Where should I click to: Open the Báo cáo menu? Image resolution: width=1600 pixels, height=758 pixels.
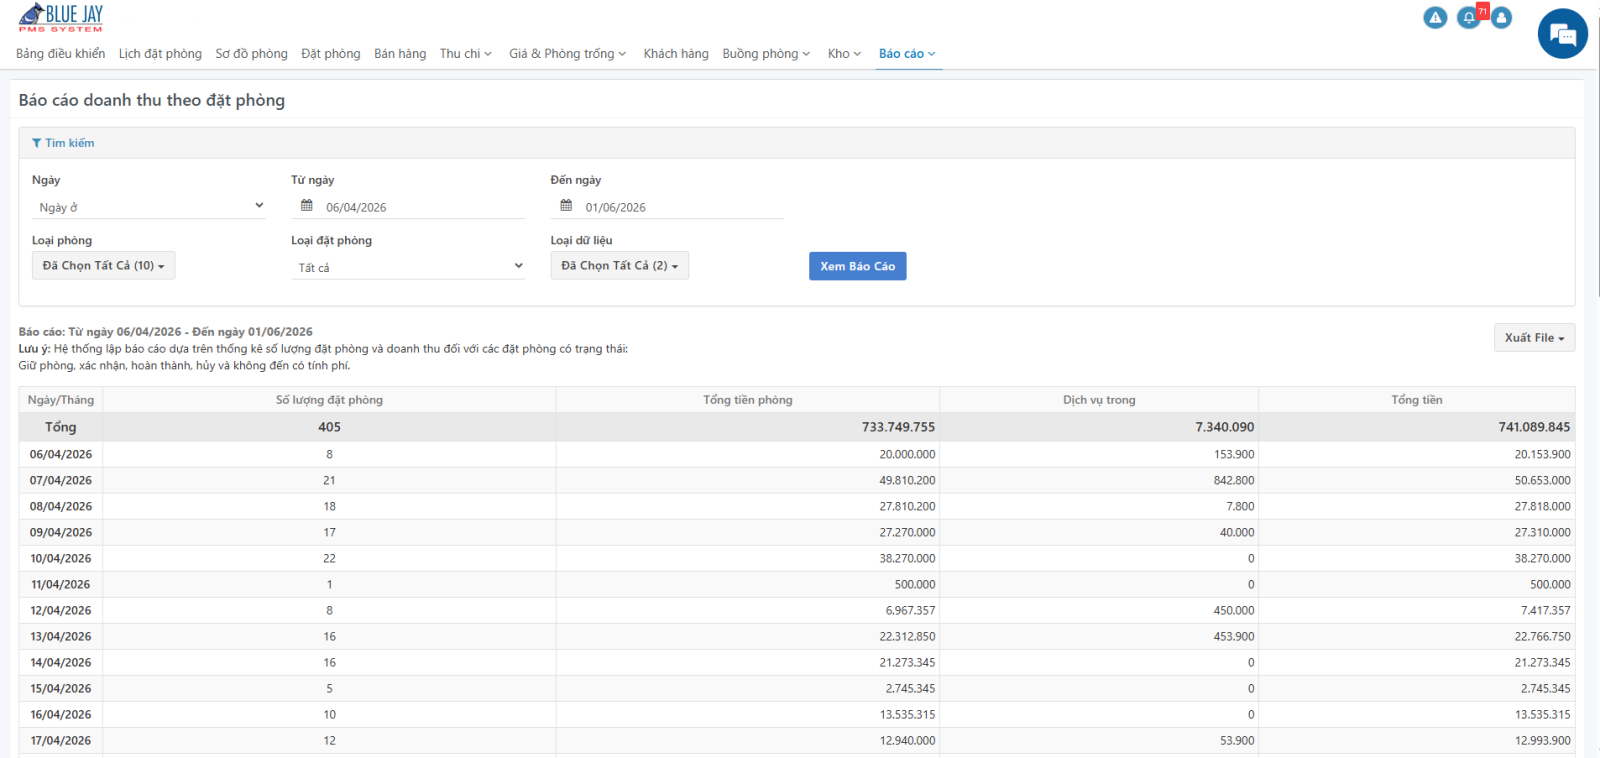click(x=907, y=54)
